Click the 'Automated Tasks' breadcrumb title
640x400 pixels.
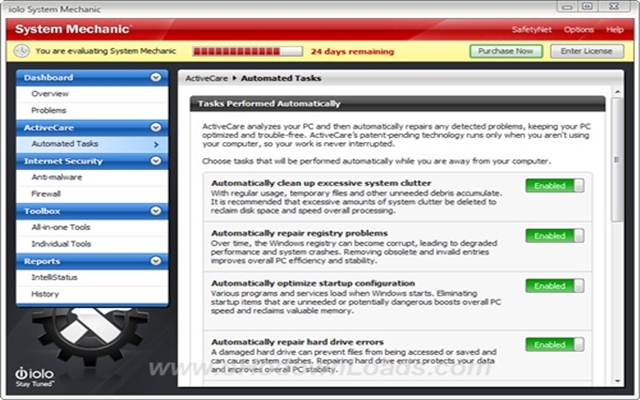pos(281,78)
